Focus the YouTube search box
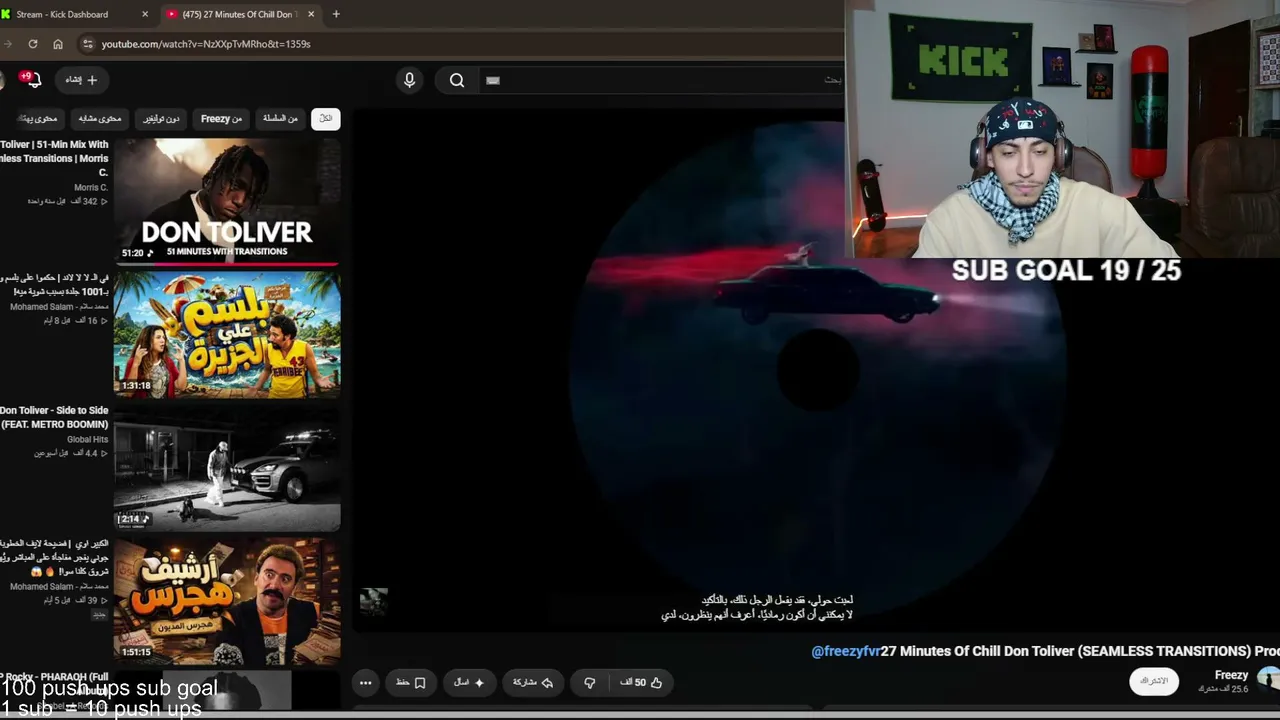Image resolution: width=1280 pixels, height=720 pixels. [660, 80]
